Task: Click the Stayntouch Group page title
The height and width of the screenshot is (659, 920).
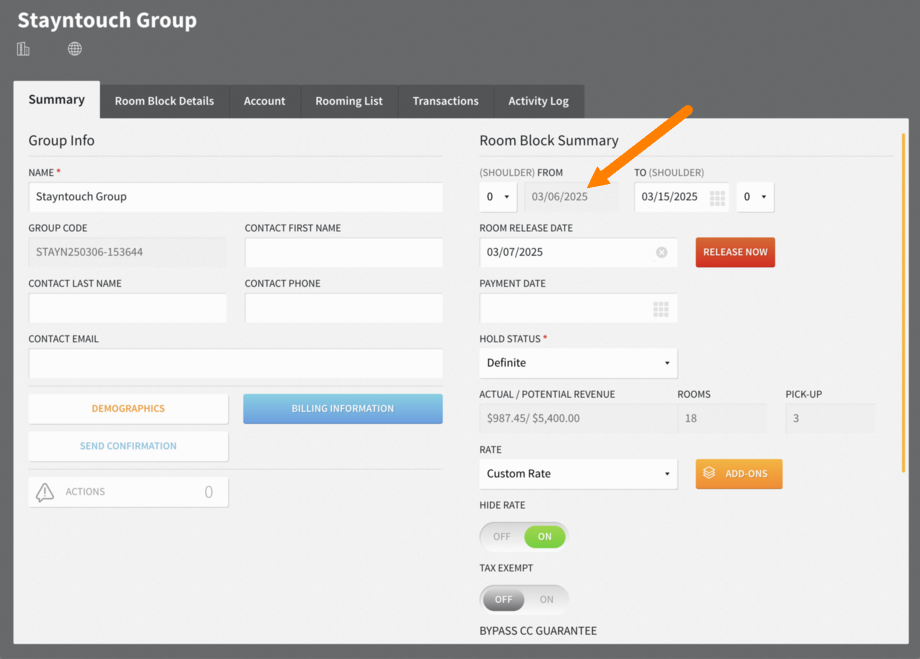Action: tap(107, 20)
